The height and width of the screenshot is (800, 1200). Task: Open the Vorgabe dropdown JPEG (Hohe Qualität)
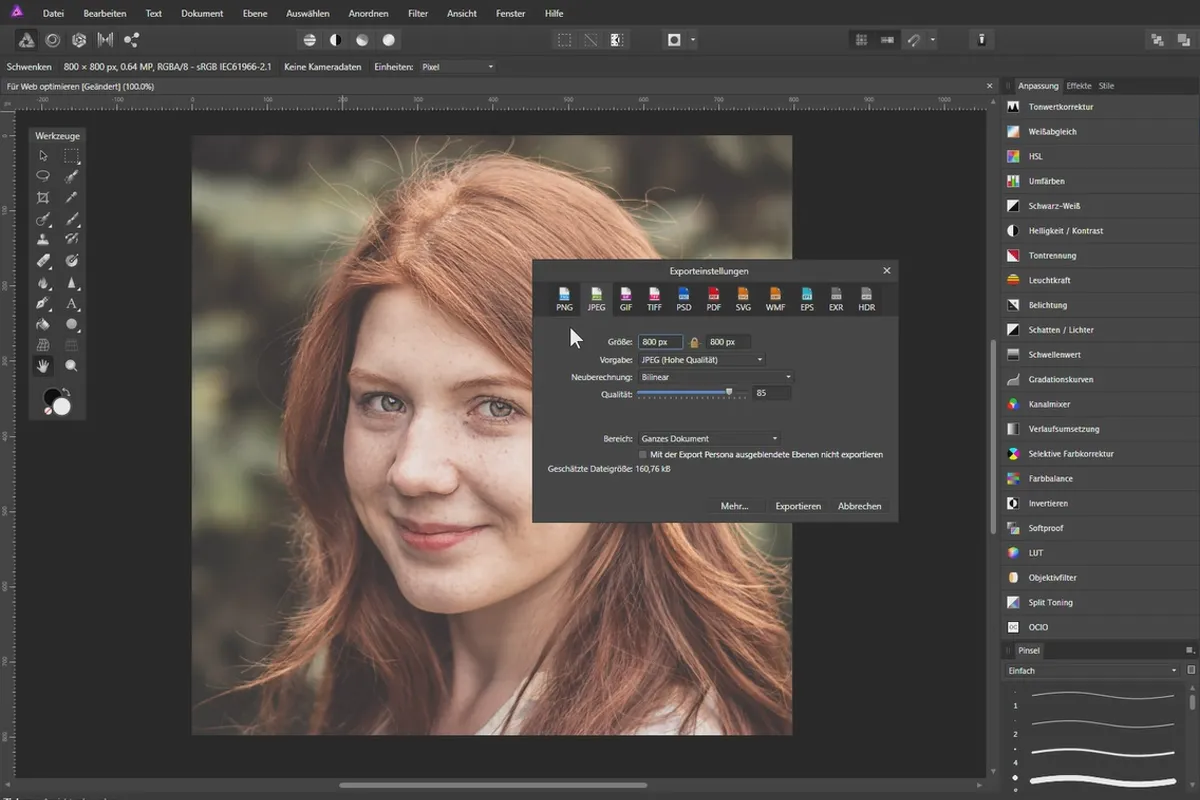(x=702, y=359)
